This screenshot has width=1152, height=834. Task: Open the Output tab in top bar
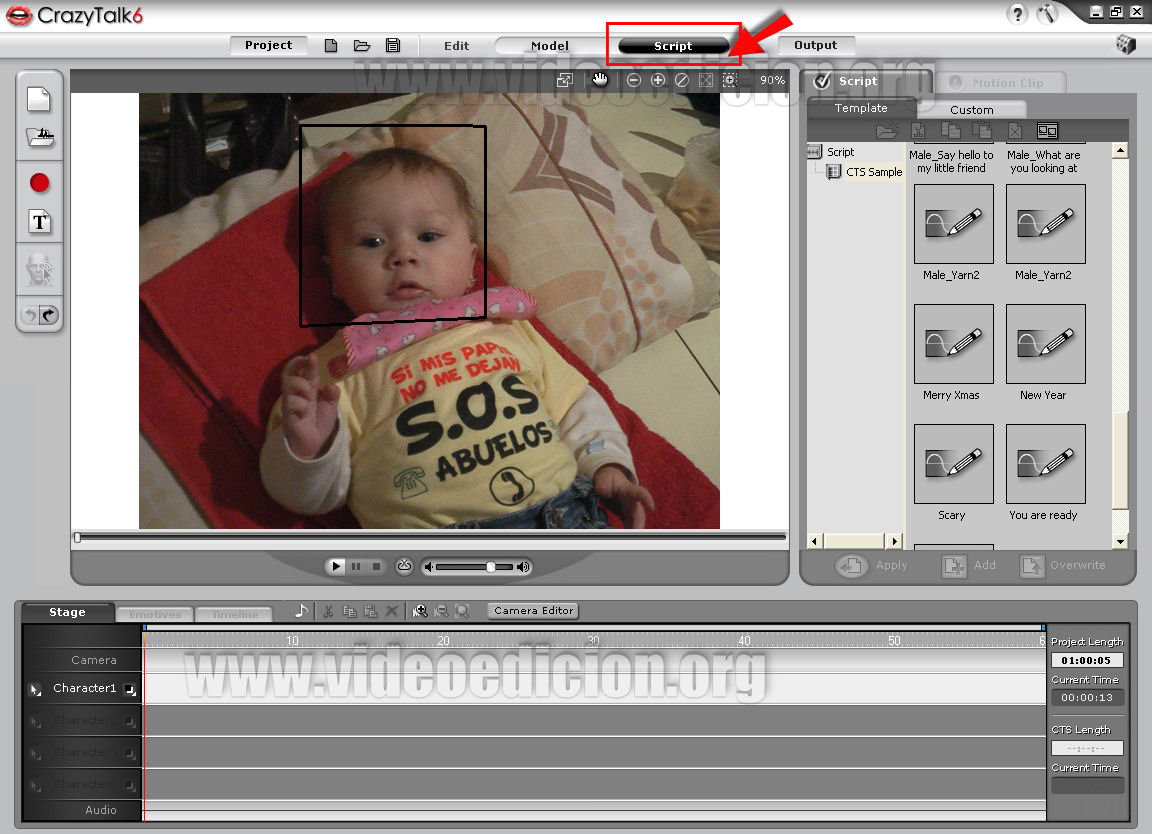click(815, 45)
